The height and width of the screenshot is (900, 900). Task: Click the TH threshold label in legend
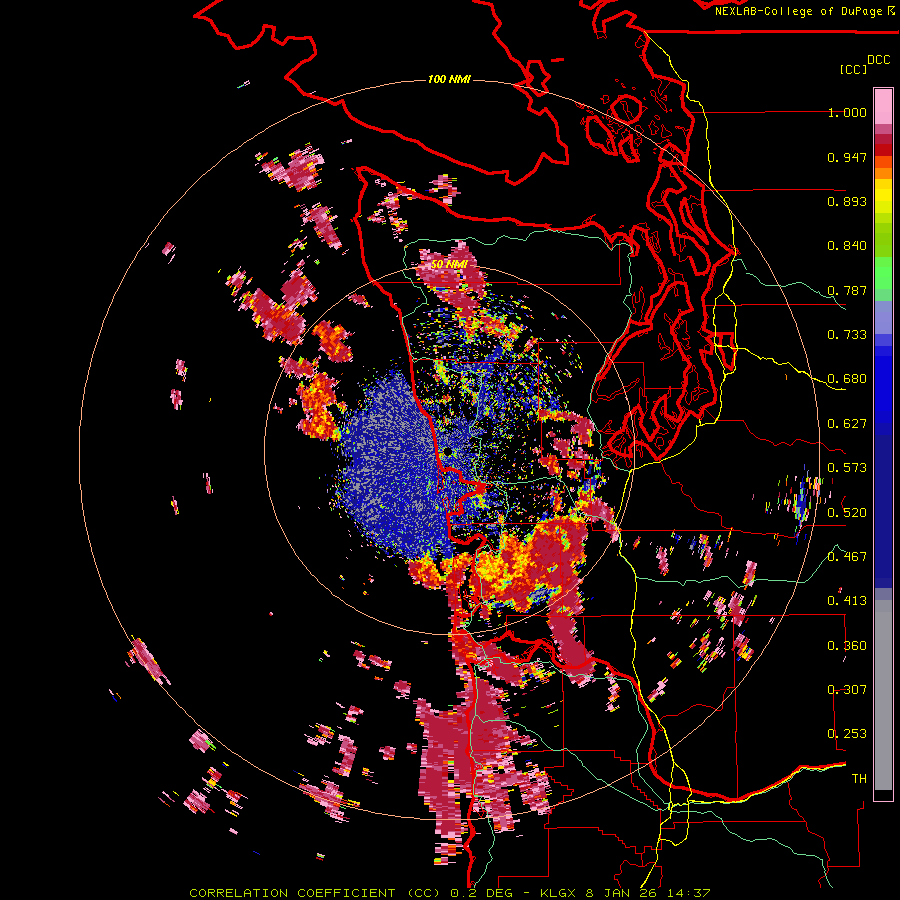tap(859, 778)
